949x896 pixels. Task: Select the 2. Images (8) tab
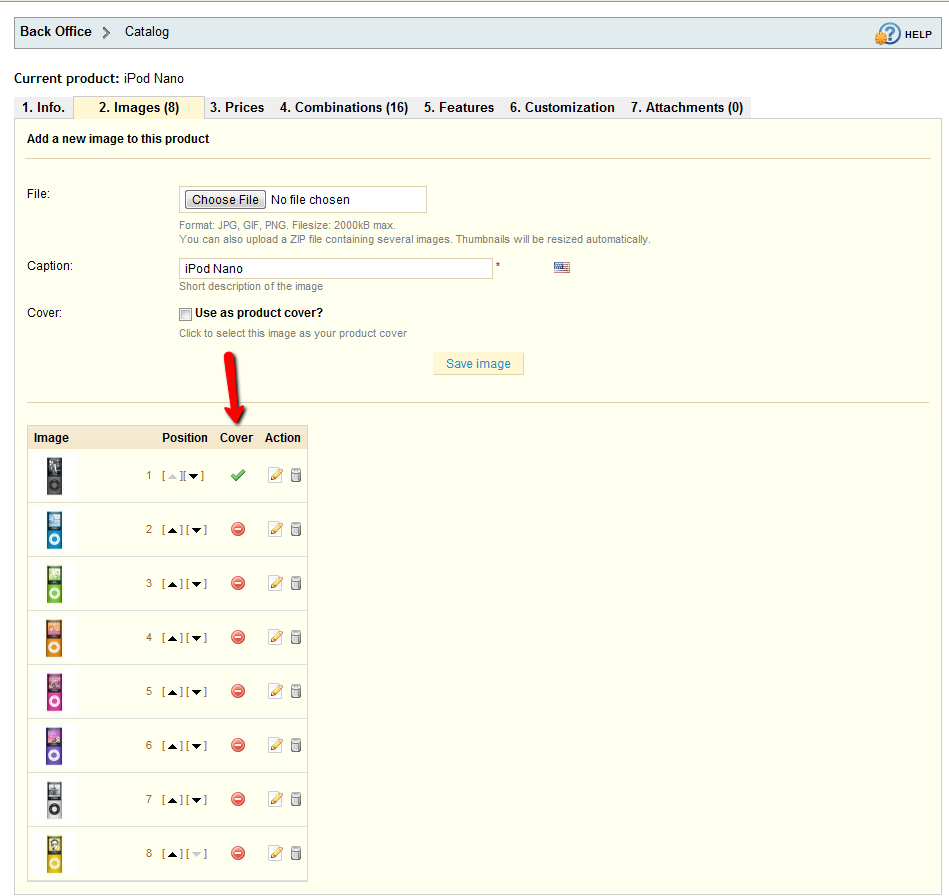(x=139, y=108)
